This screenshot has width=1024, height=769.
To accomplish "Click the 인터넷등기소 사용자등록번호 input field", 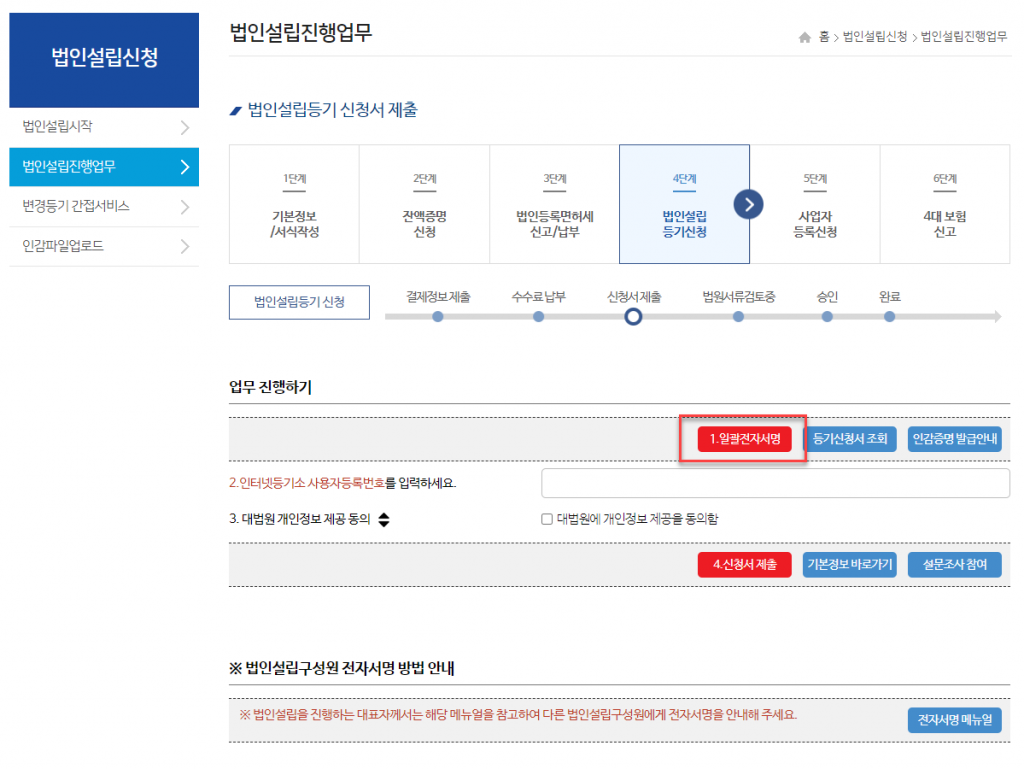I will point(775,483).
